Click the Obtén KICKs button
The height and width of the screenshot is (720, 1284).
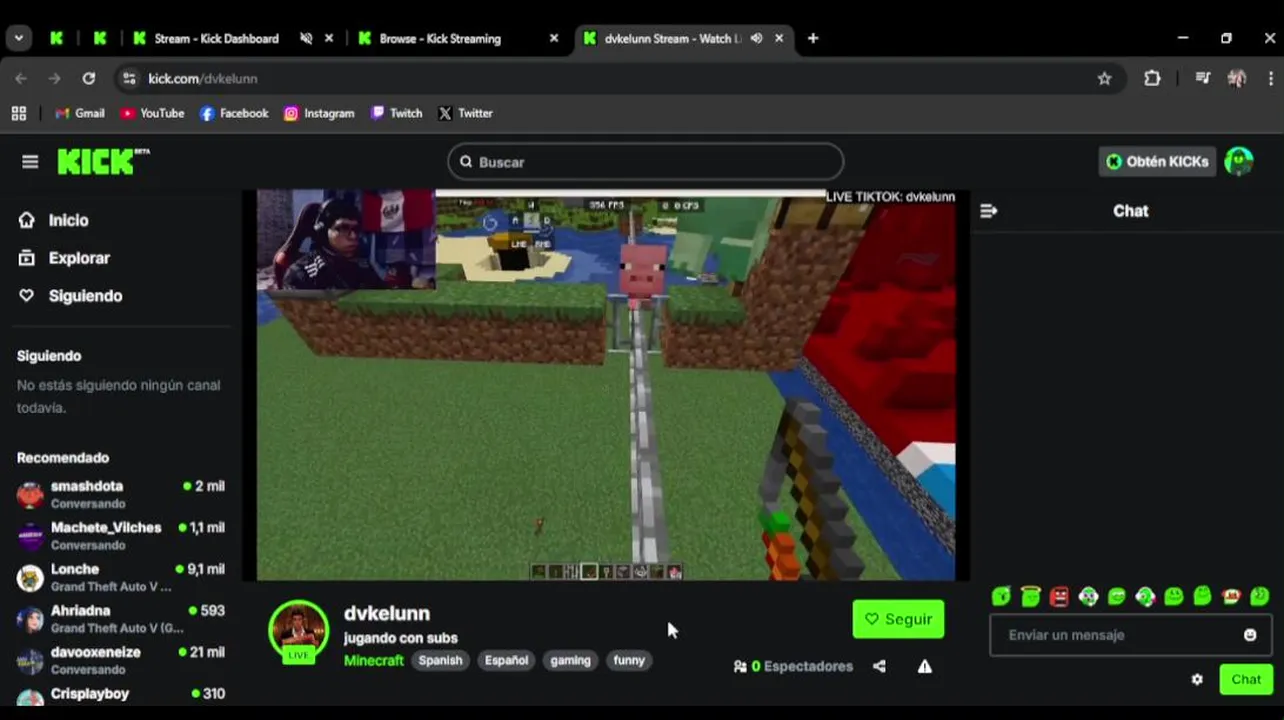point(1157,162)
